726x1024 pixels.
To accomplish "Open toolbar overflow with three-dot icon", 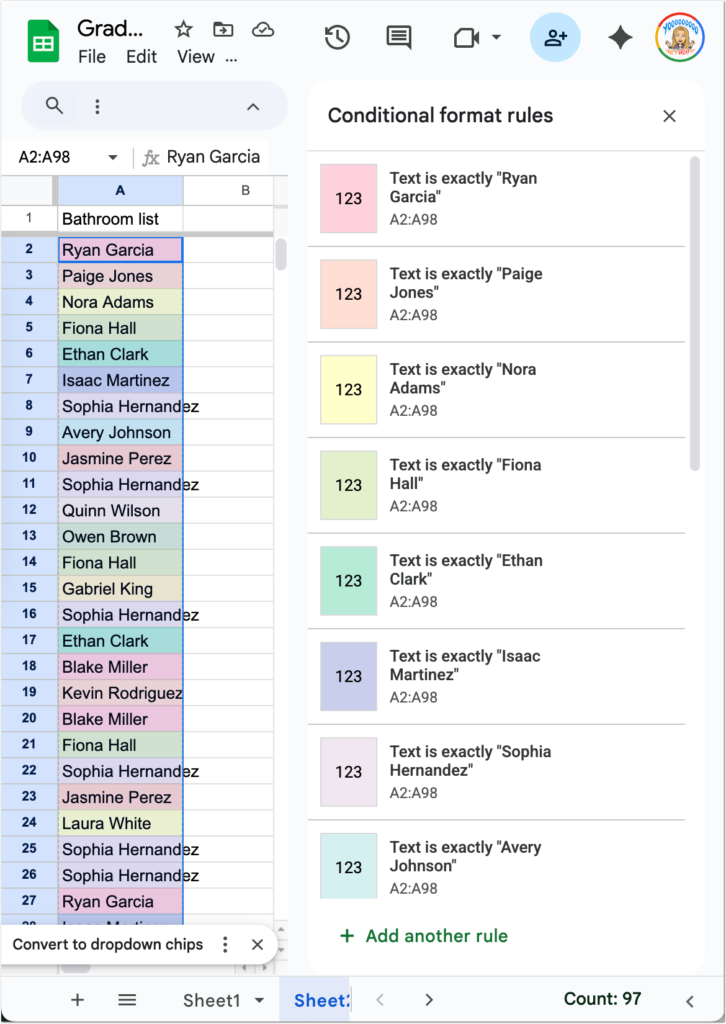I will point(97,106).
